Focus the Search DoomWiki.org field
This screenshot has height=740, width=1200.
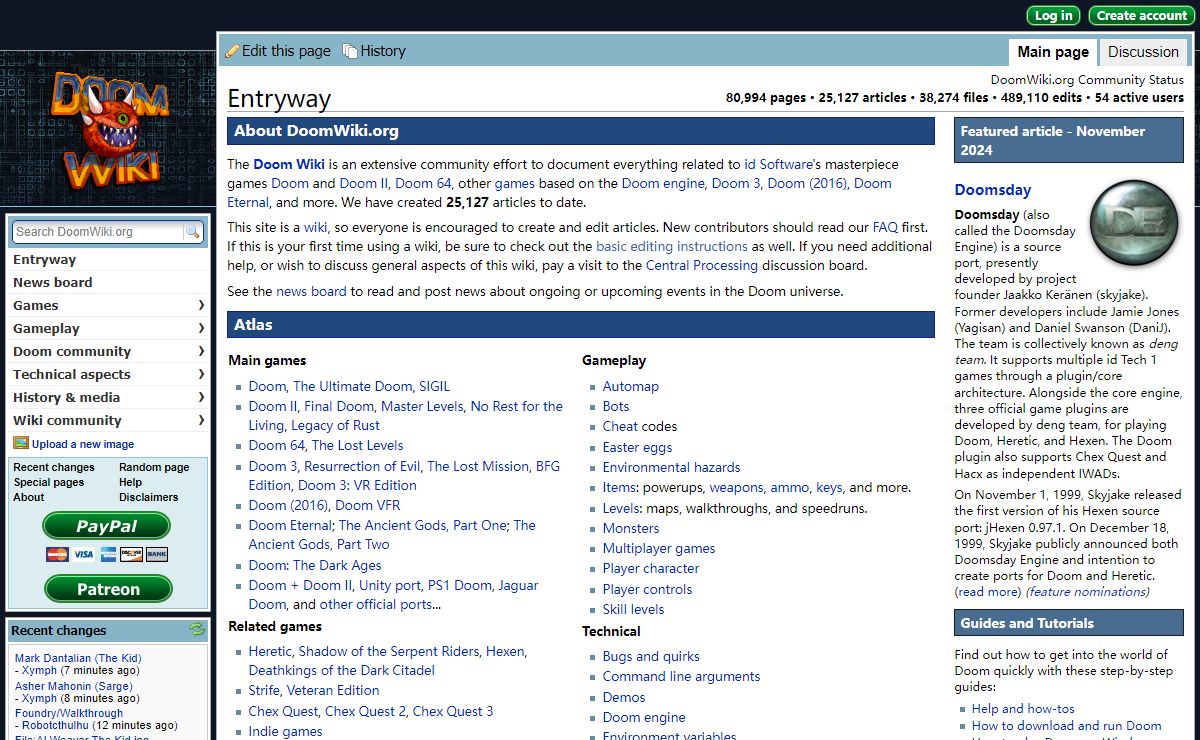pos(98,232)
